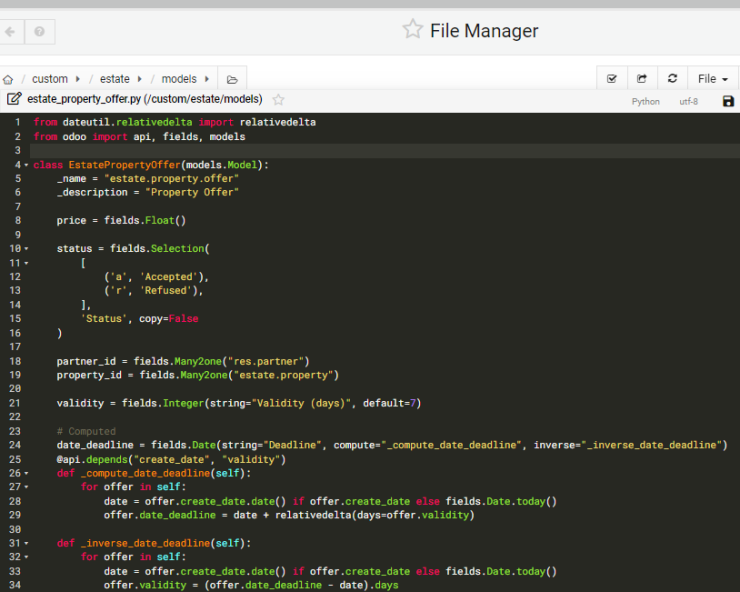Click the EstatePropertyOffer class name

pos(125,165)
